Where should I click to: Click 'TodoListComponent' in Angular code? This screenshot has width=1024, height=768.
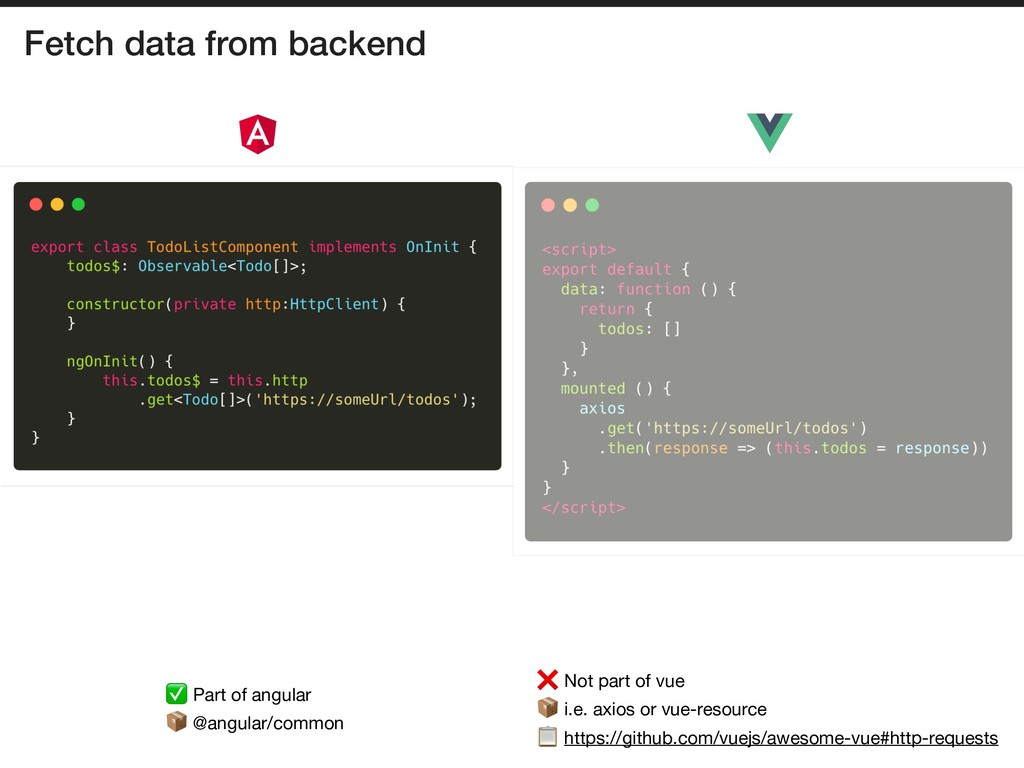pos(222,247)
